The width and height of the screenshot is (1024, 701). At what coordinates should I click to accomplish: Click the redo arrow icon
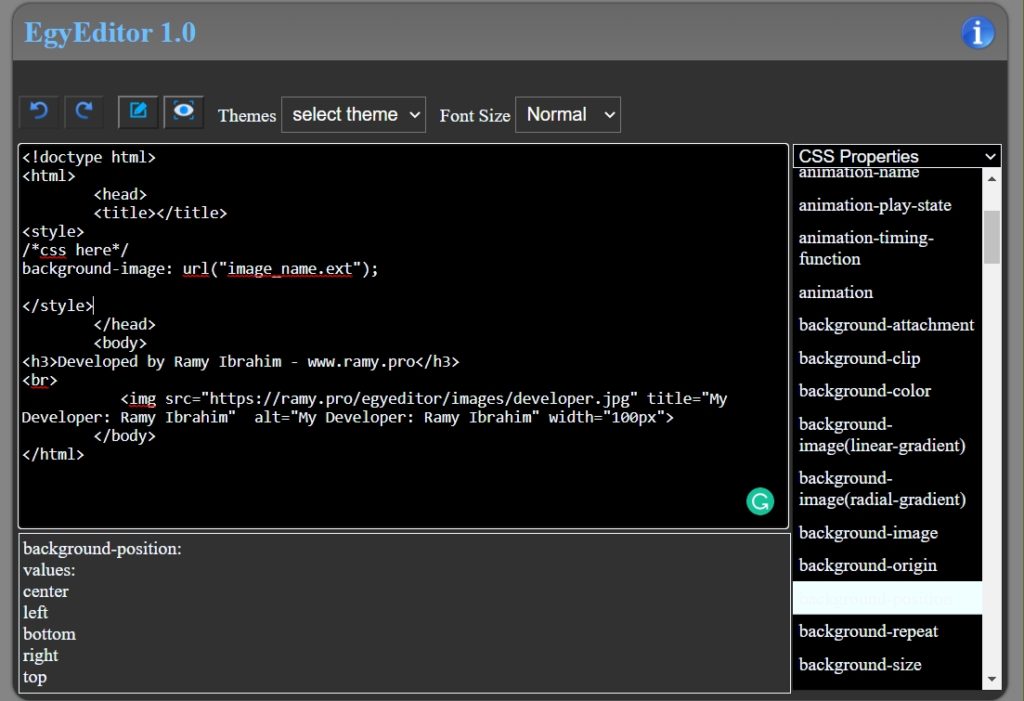coord(84,112)
